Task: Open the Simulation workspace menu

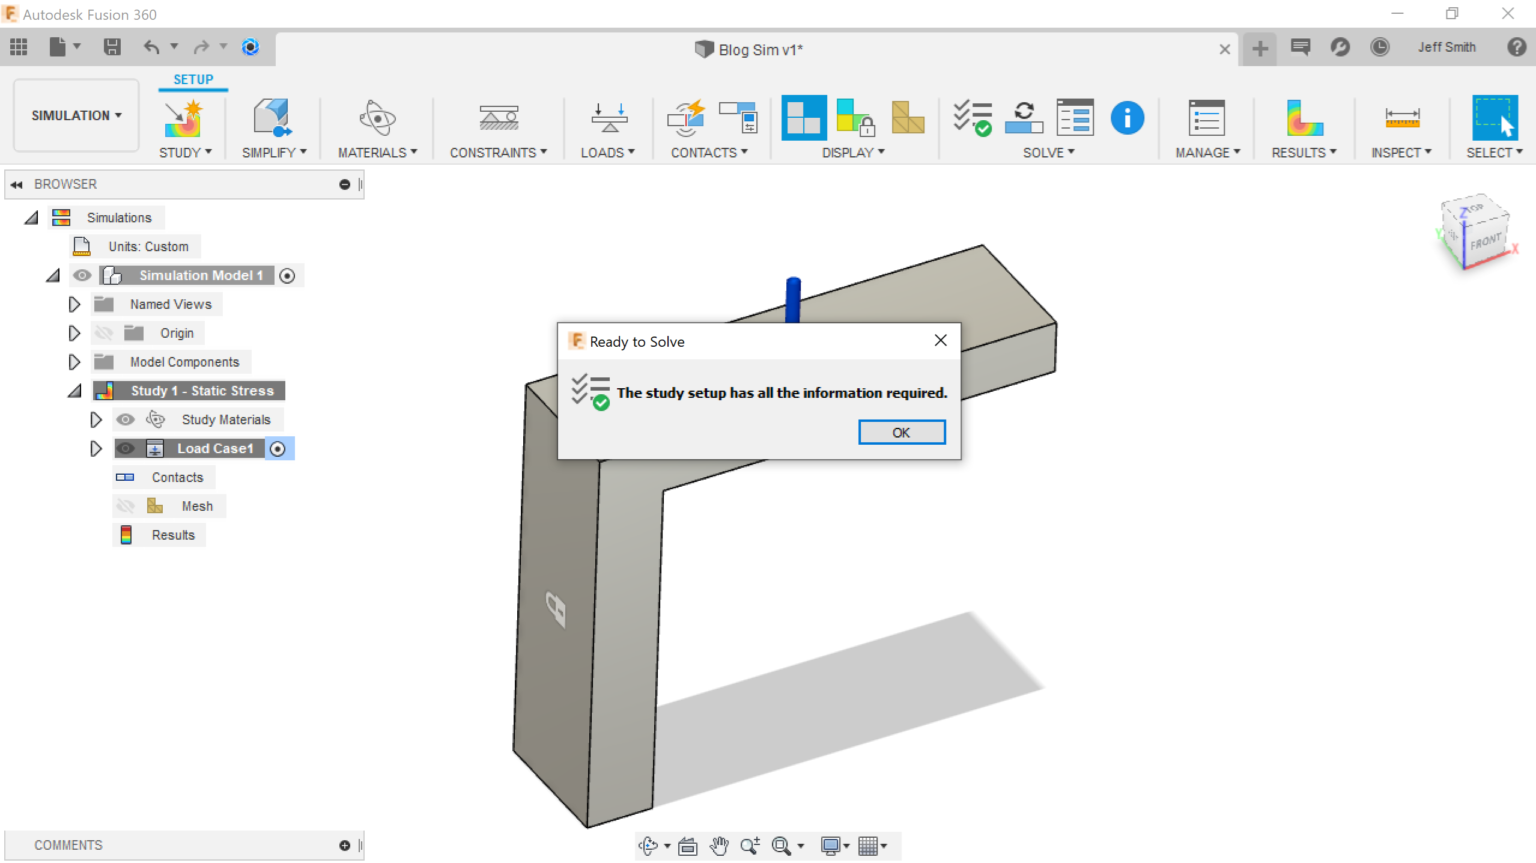Action: pyautogui.click(x=75, y=115)
